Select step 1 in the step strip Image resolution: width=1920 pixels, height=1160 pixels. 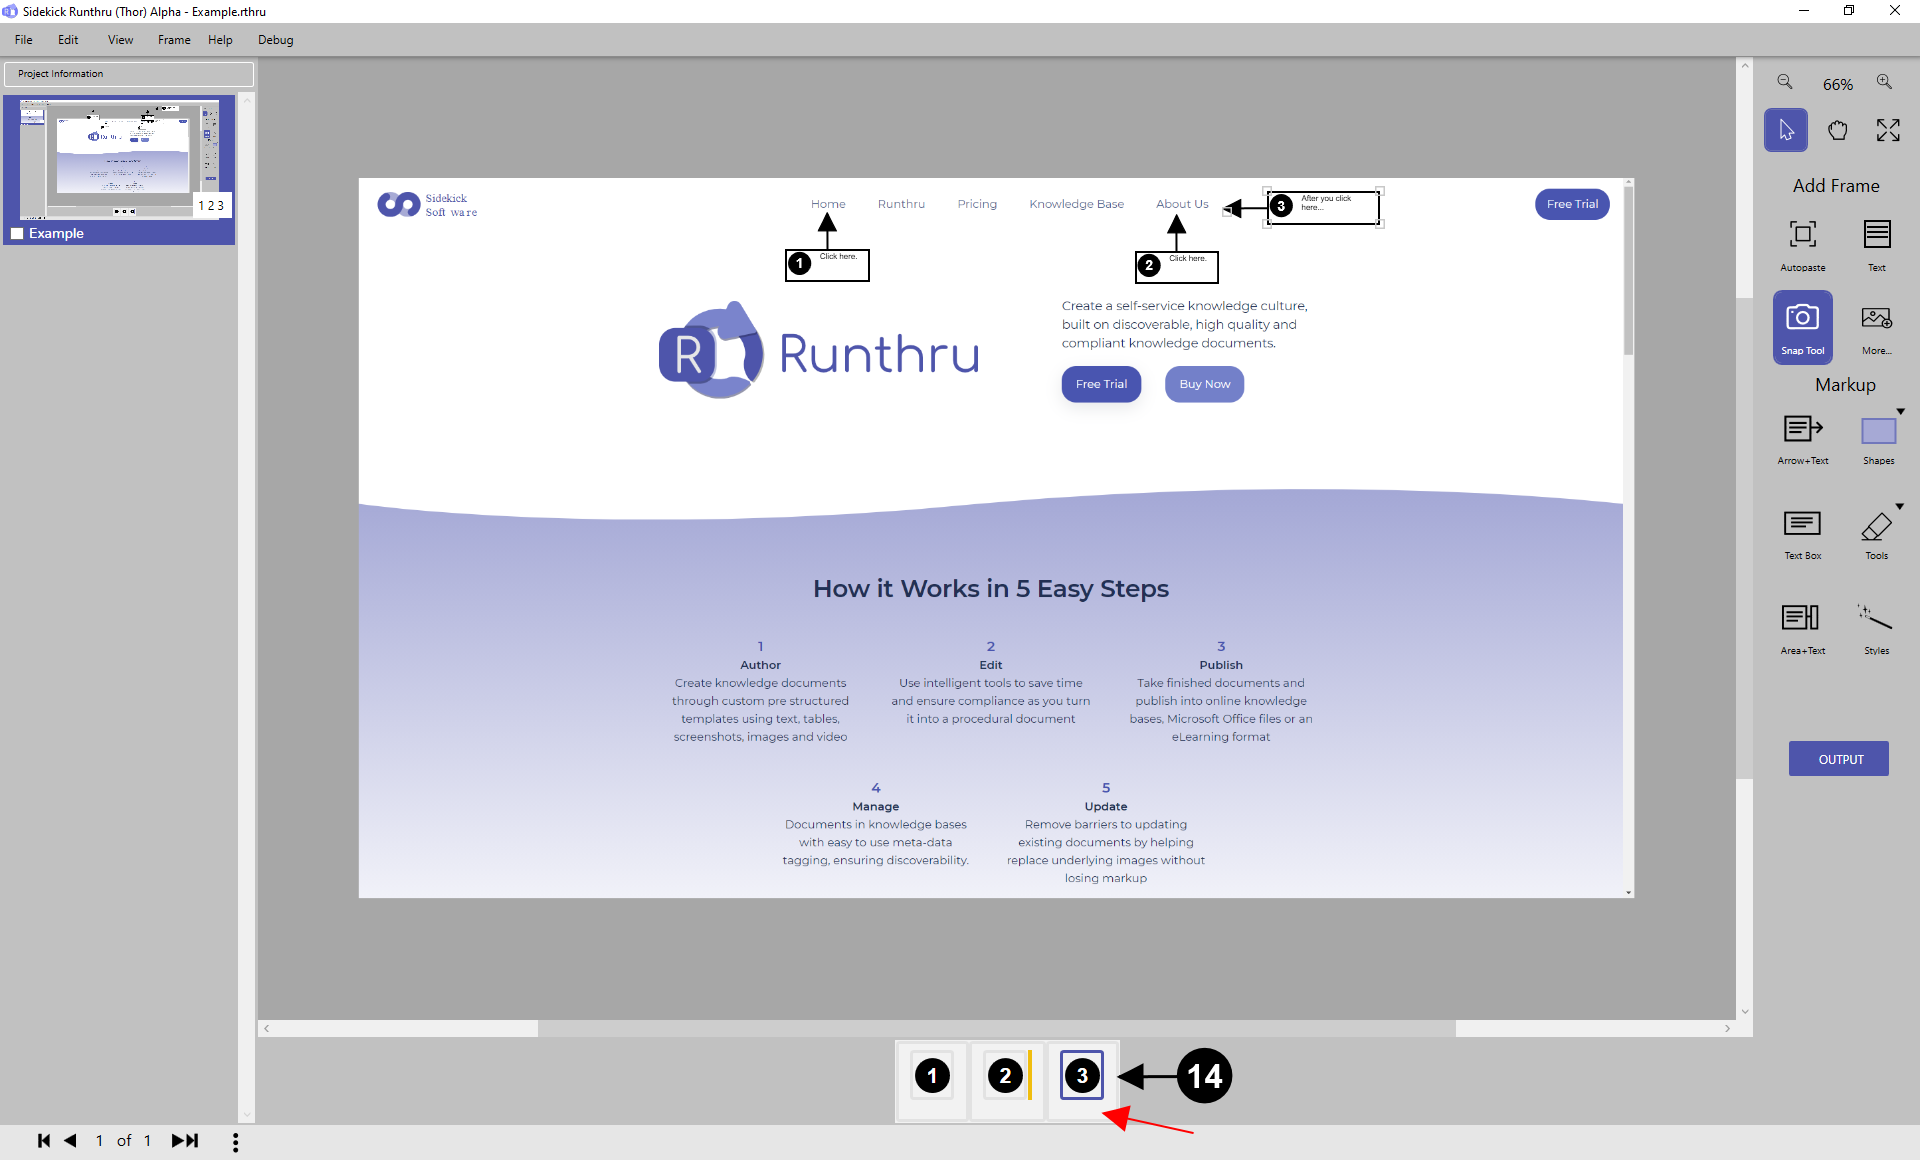932,1076
